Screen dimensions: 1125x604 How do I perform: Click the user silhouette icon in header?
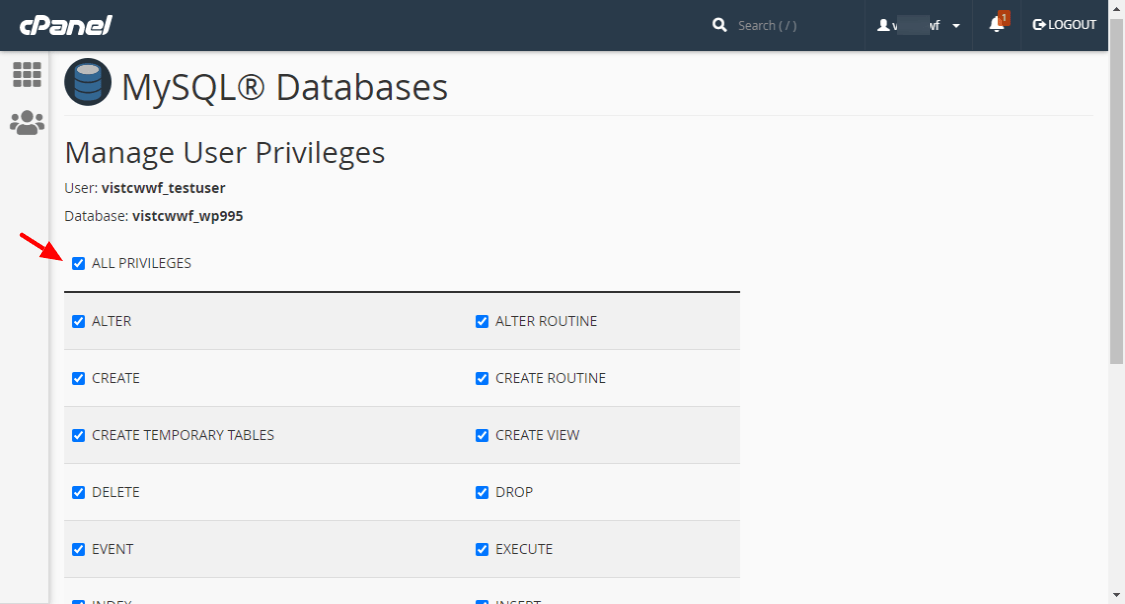point(883,25)
